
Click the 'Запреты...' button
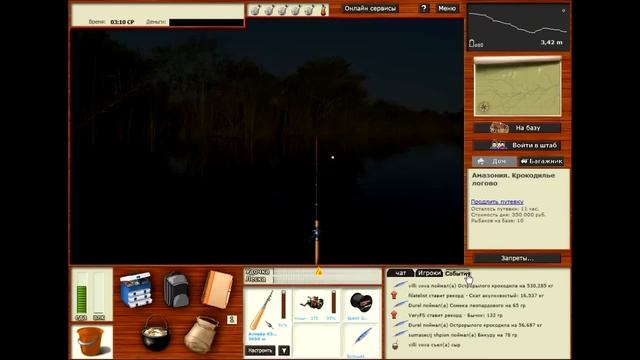pyautogui.click(x=517, y=258)
